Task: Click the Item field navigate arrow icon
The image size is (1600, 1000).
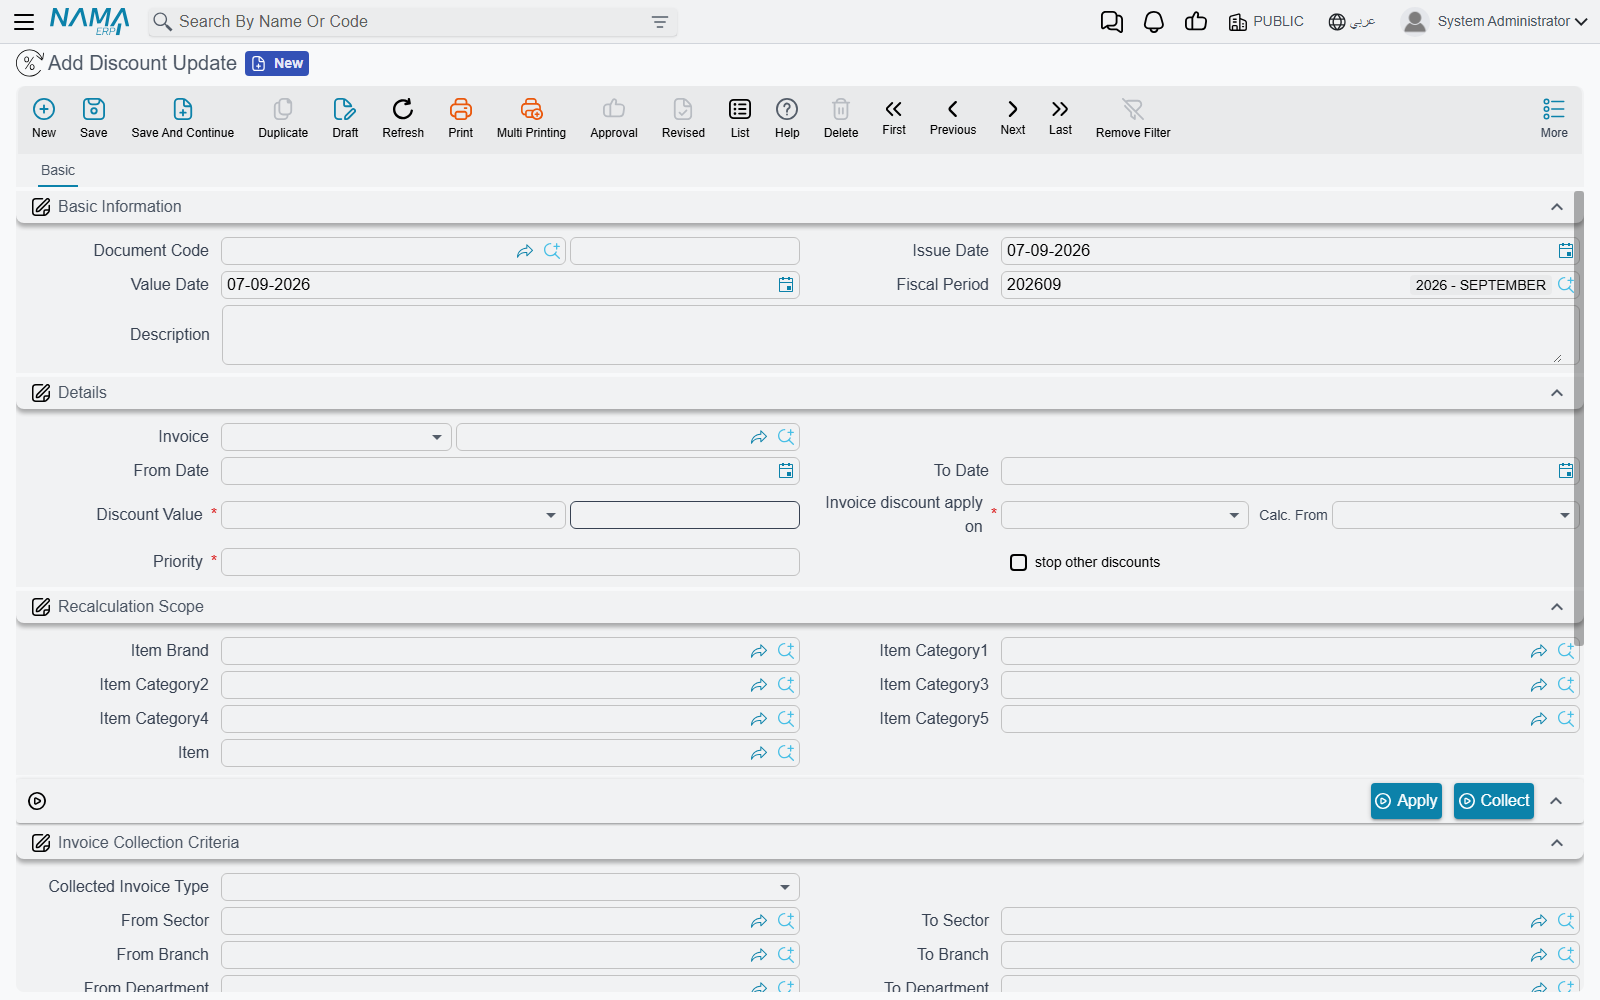Action: 759,753
